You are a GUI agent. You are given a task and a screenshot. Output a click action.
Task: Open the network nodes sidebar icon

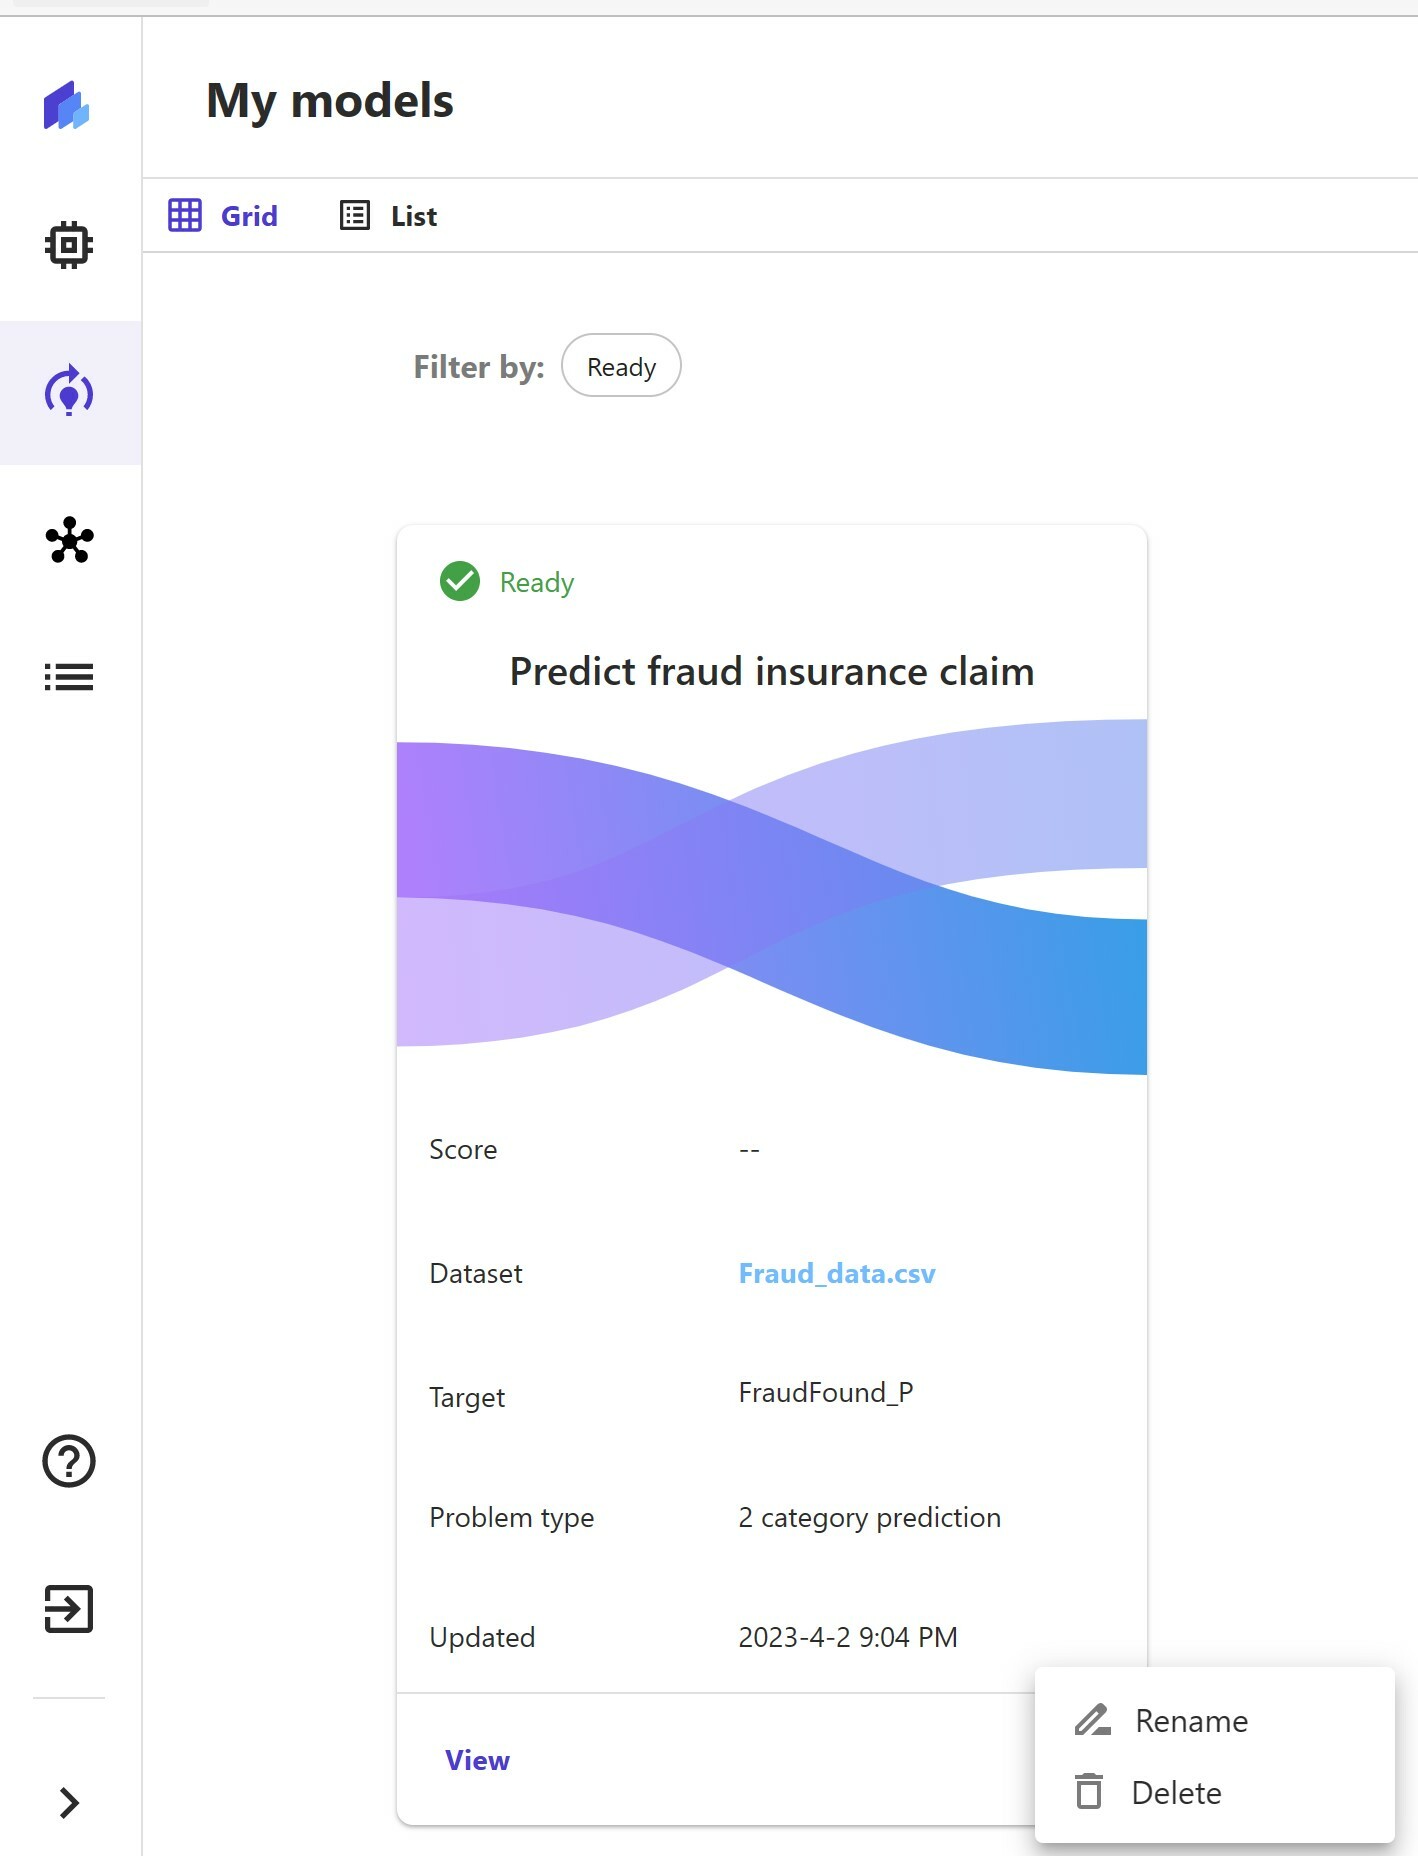[x=69, y=540]
